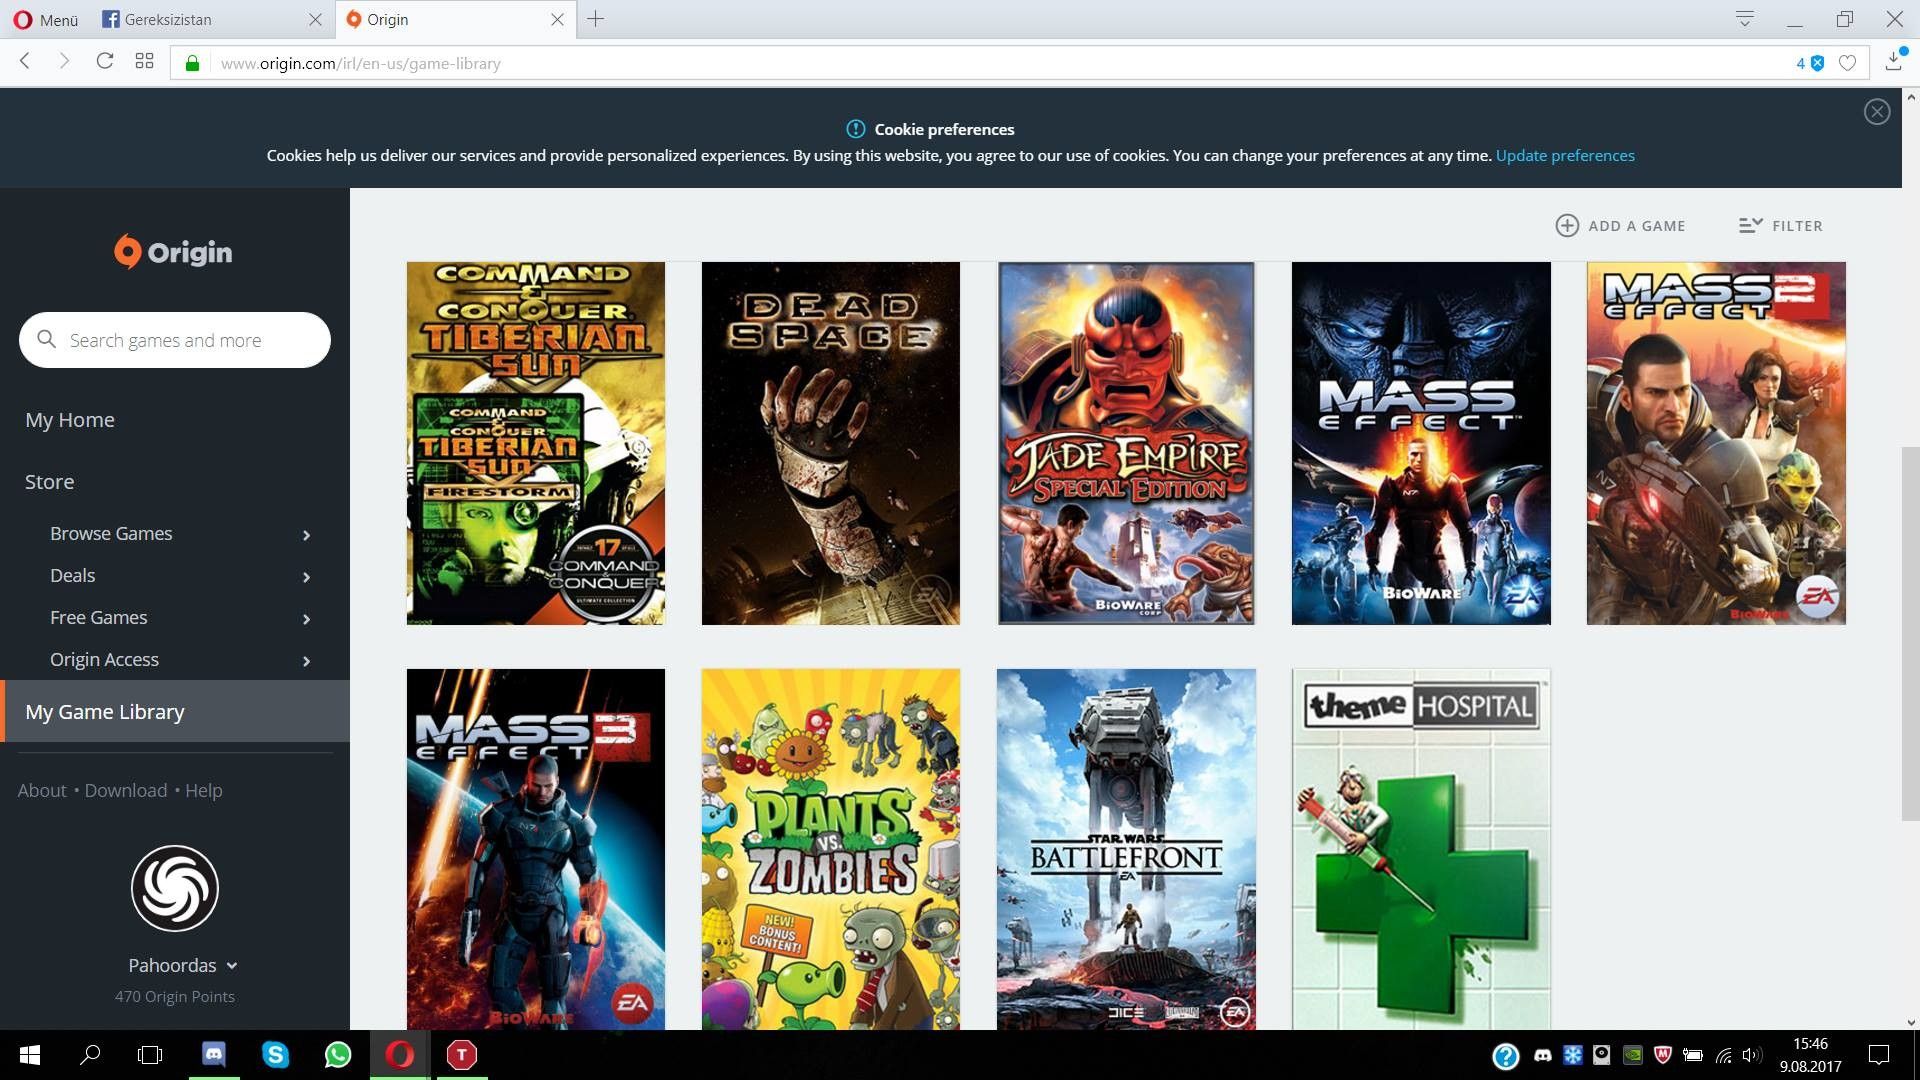Expand the Free Games submenu
Image resolution: width=1920 pixels, height=1080 pixels.
[x=306, y=619]
